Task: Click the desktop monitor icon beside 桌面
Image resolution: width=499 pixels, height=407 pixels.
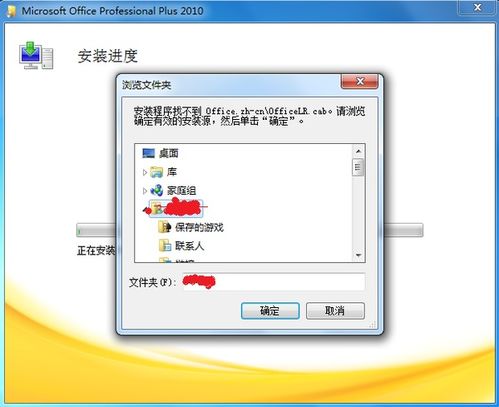Action: pyautogui.click(x=148, y=153)
